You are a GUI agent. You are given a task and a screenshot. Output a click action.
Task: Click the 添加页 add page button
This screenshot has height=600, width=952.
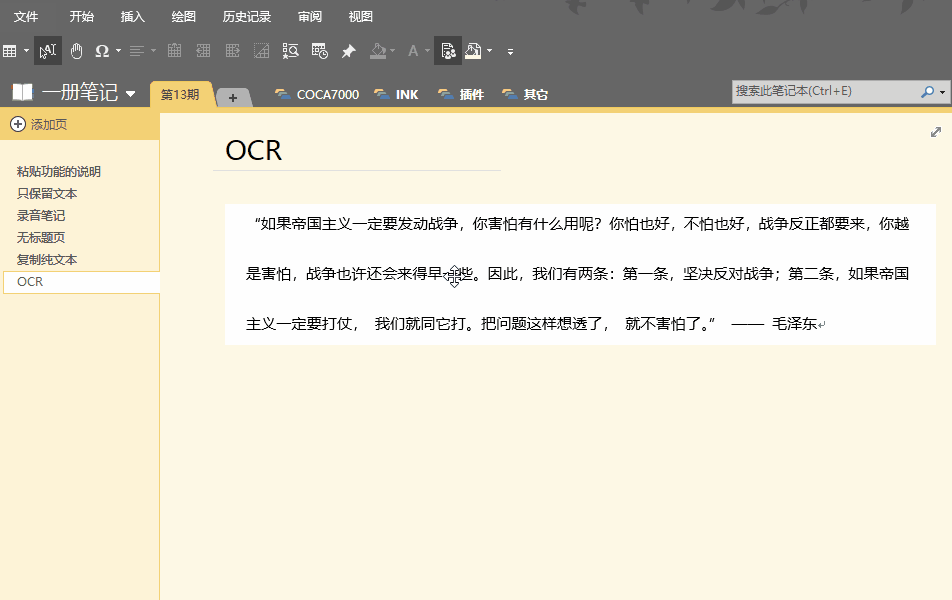[39, 124]
